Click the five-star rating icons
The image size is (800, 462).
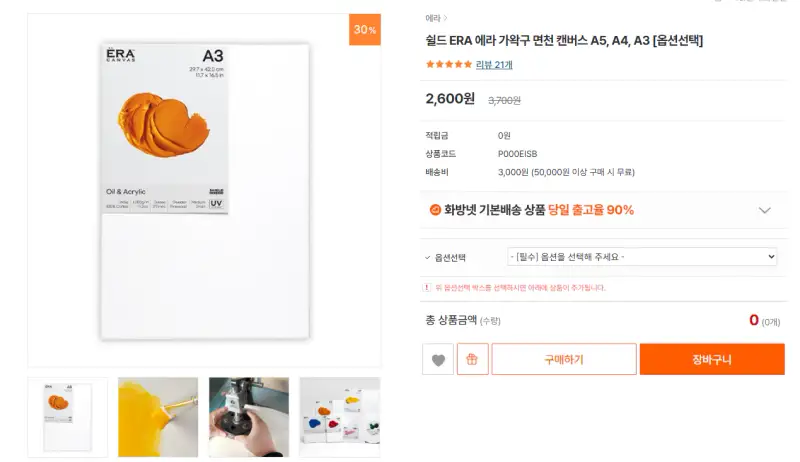tap(448, 65)
